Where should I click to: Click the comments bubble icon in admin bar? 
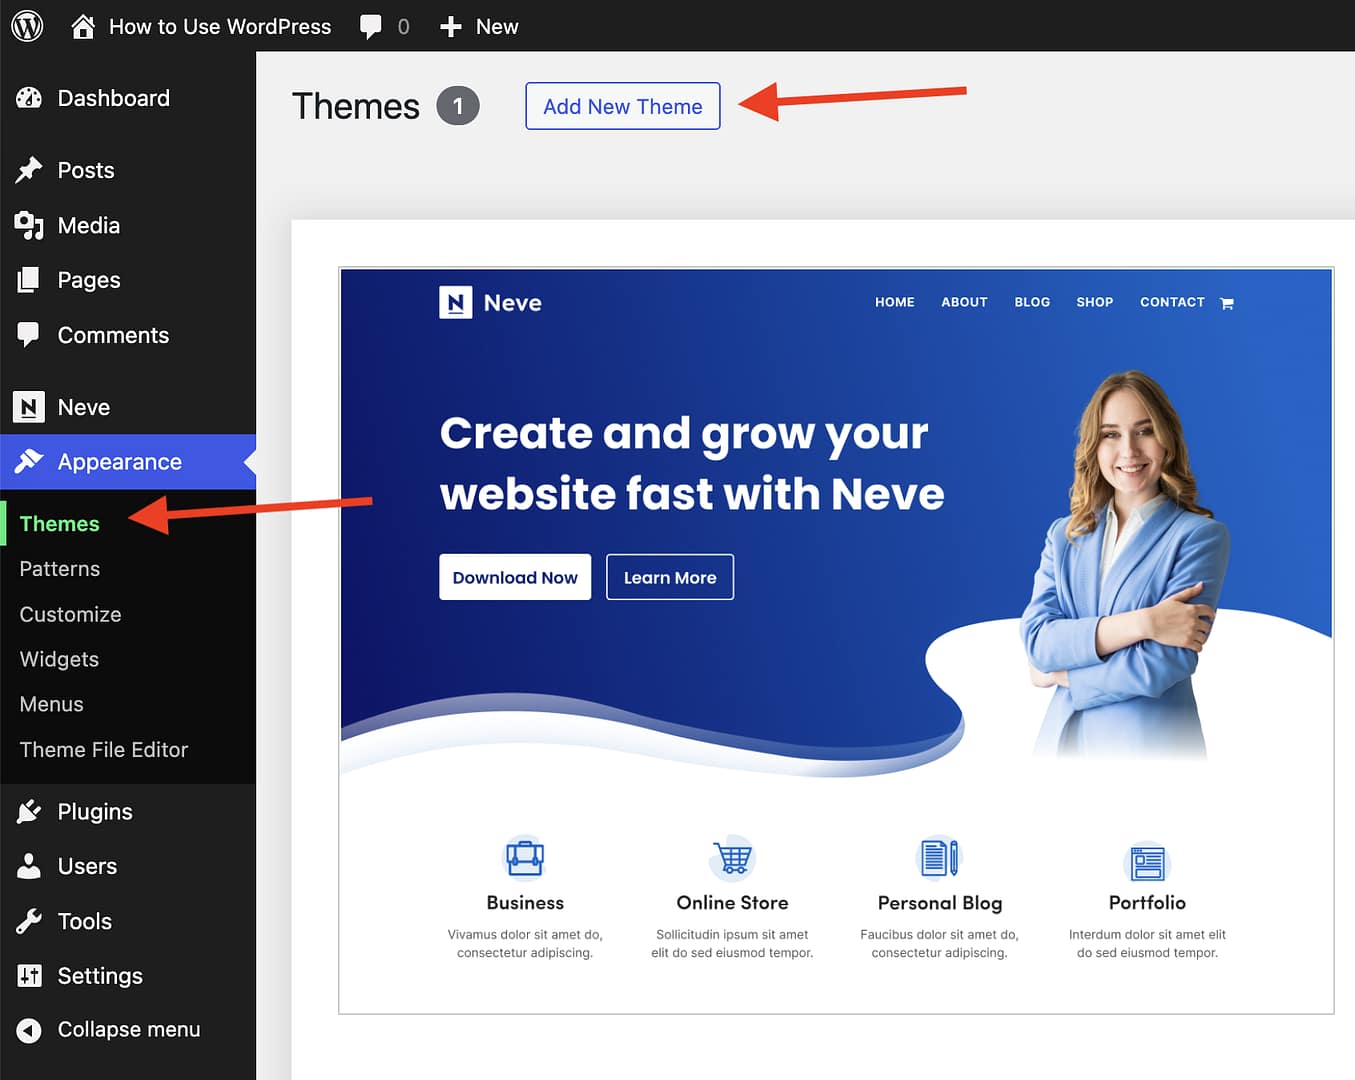(370, 27)
